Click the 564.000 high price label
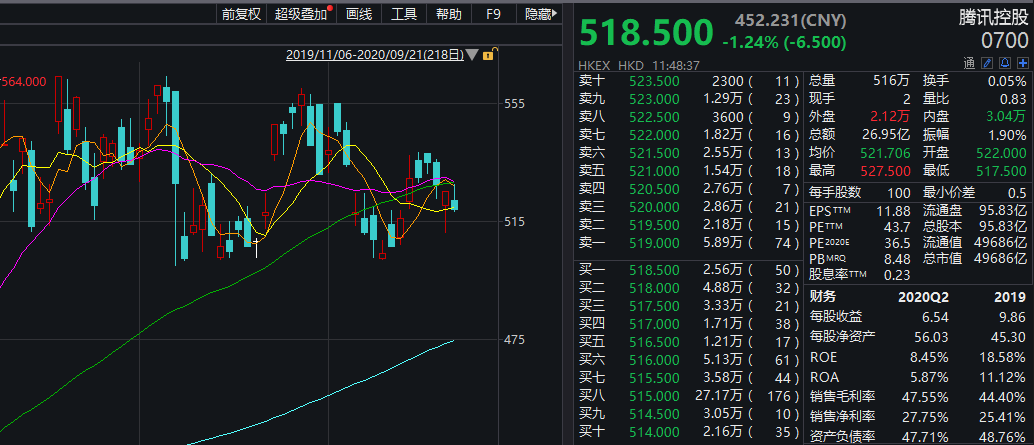1034x445 pixels. [x=22, y=82]
